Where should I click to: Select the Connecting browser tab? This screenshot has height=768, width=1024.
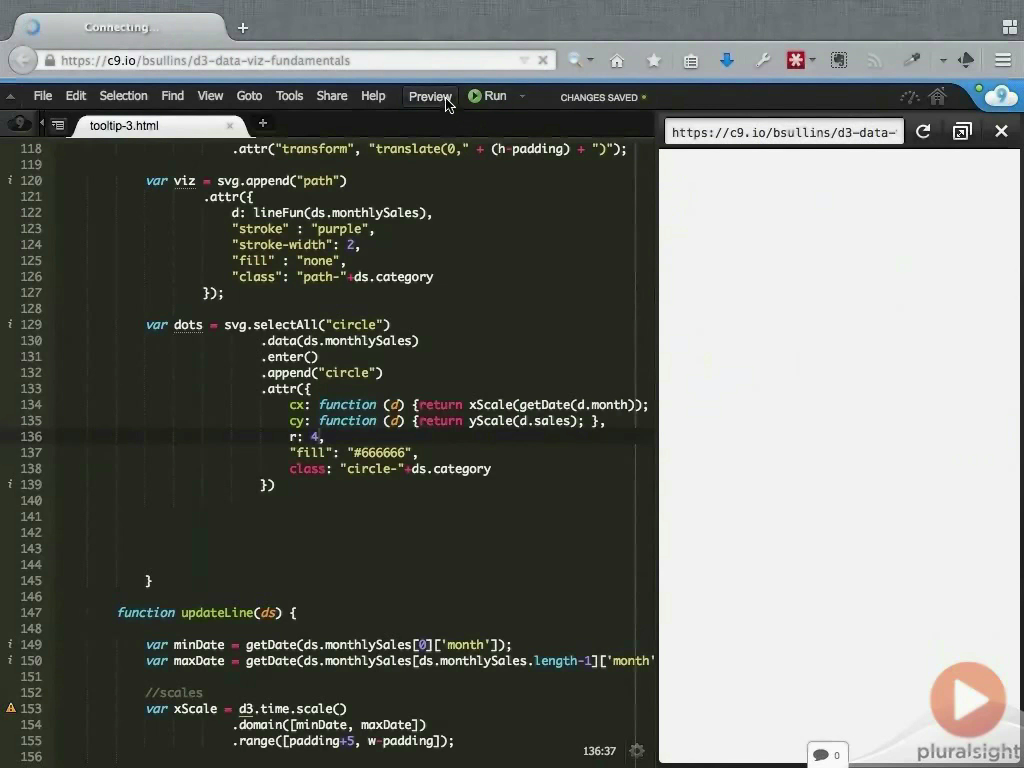pos(121,27)
